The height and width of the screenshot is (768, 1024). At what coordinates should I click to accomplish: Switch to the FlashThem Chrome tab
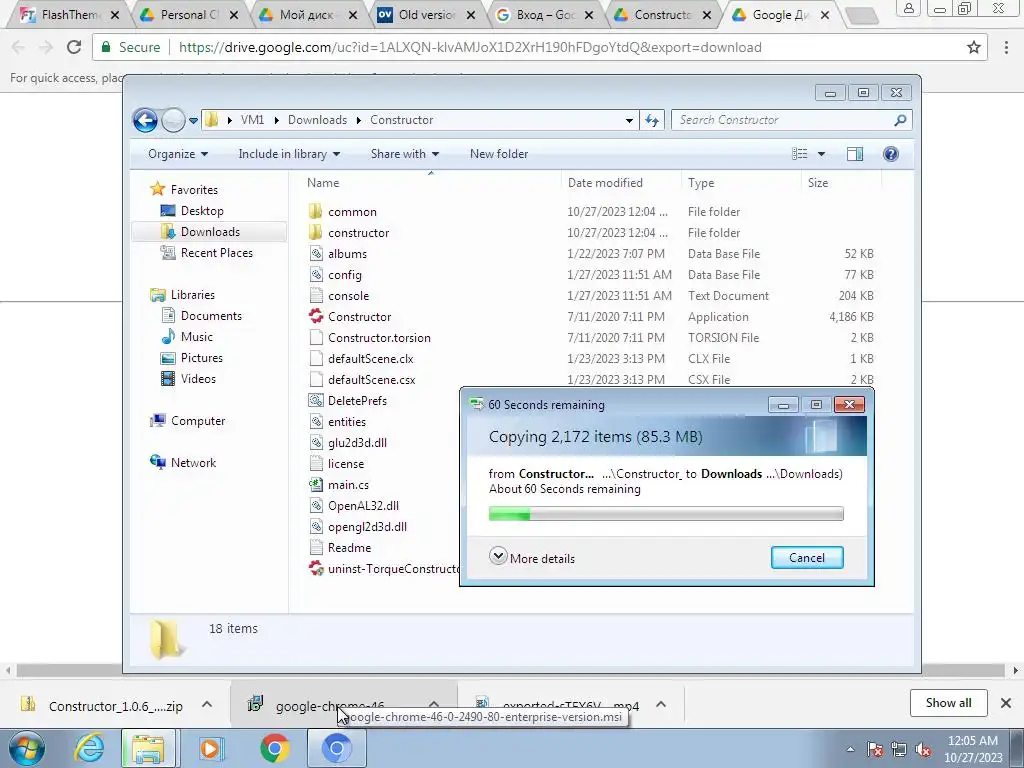pos(70,14)
